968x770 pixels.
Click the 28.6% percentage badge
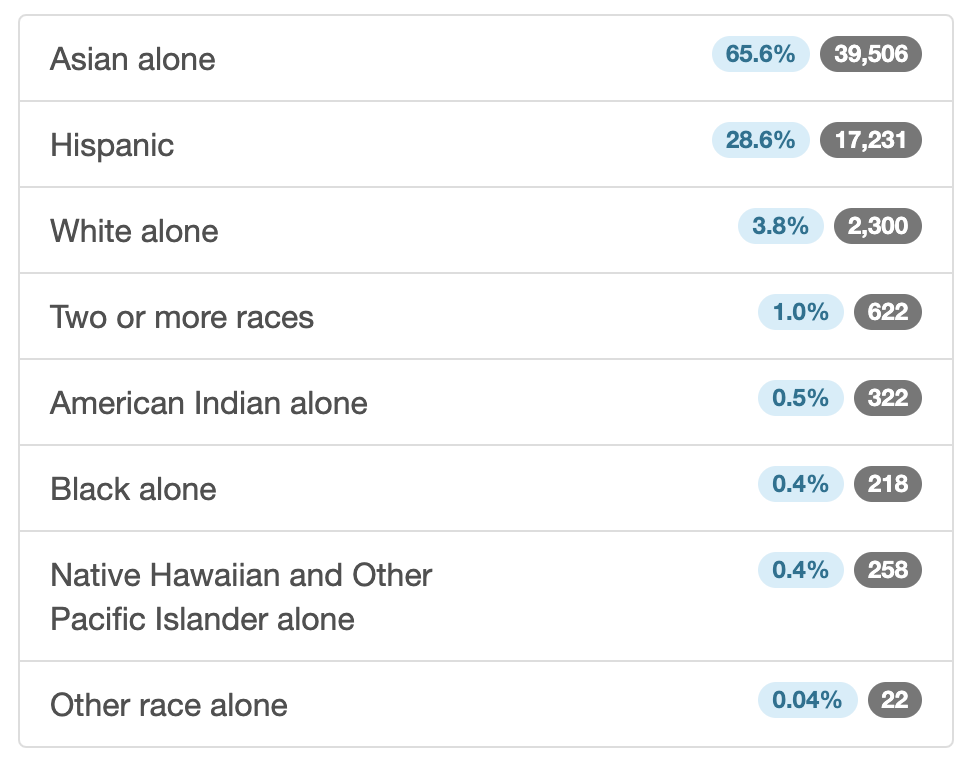pos(761,140)
